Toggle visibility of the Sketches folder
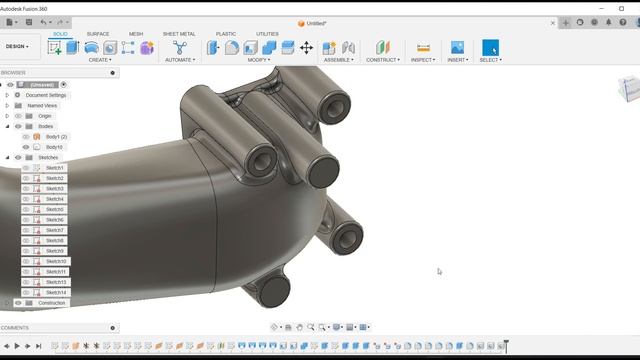Viewport: 640px width, 360px height. click(18, 158)
